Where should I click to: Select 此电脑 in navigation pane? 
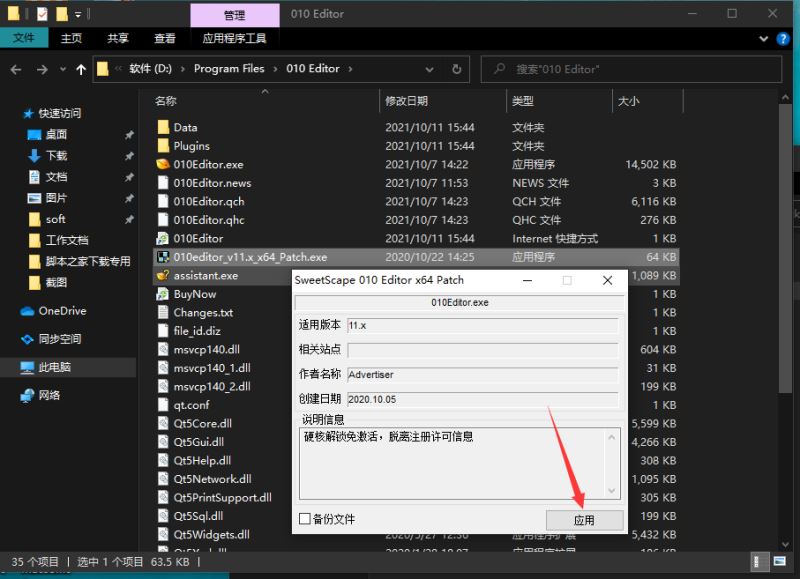point(55,367)
